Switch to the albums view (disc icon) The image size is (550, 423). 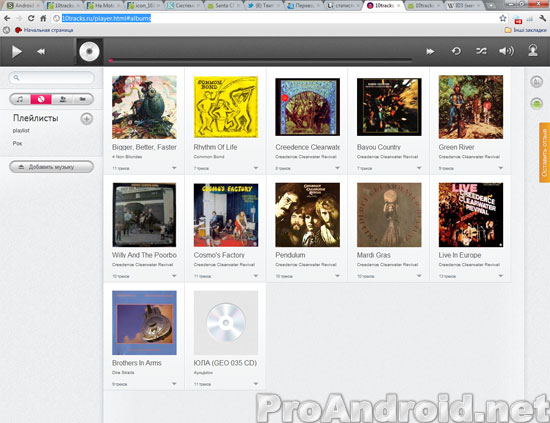(x=41, y=99)
